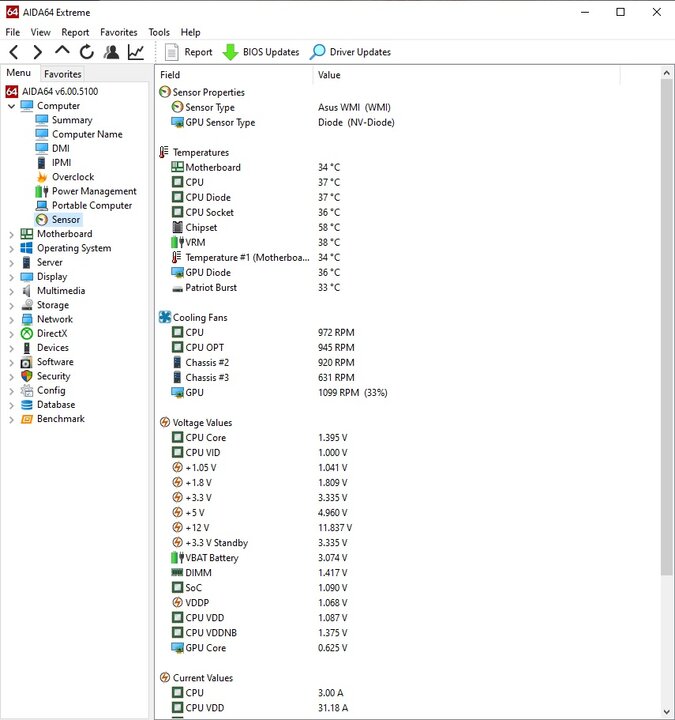The height and width of the screenshot is (720, 675).
Task: Open the Portable Computer laptop icon item
Action: (42, 205)
